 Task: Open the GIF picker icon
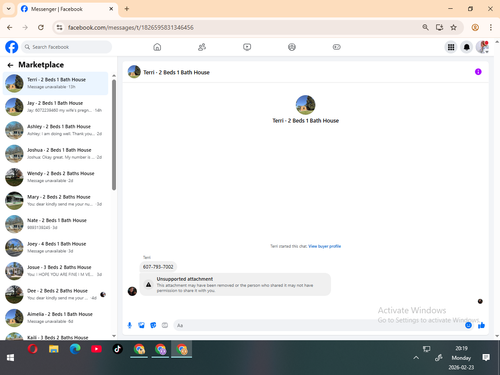click(165, 325)
